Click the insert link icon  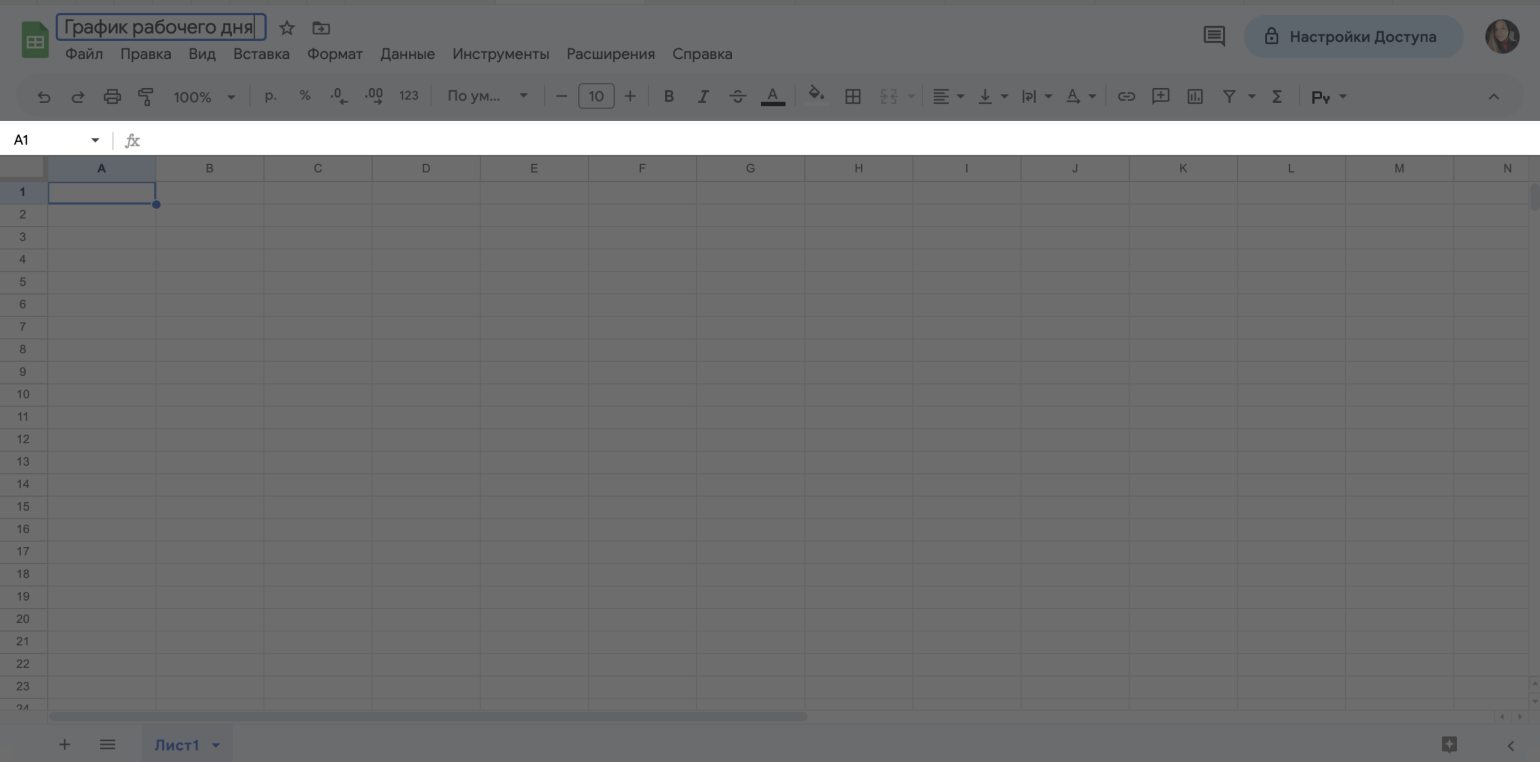[1126, 97]
